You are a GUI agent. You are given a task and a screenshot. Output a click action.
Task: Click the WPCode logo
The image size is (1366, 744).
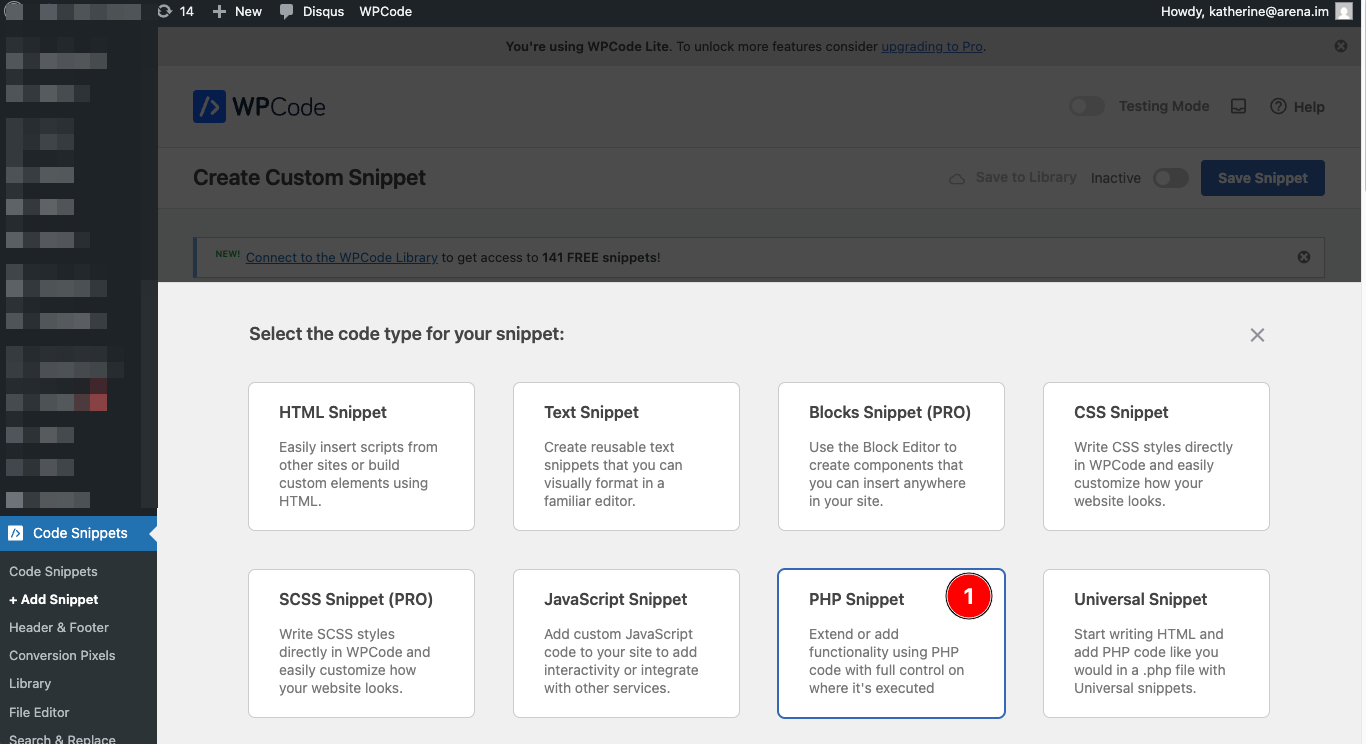click(x=259, y=107)
